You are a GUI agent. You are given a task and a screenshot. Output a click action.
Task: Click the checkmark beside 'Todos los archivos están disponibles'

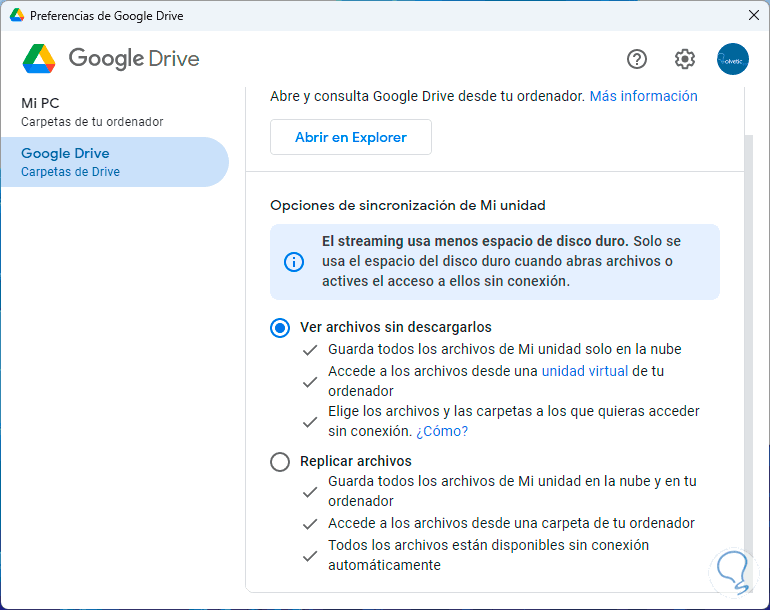(x=311, y=556)
